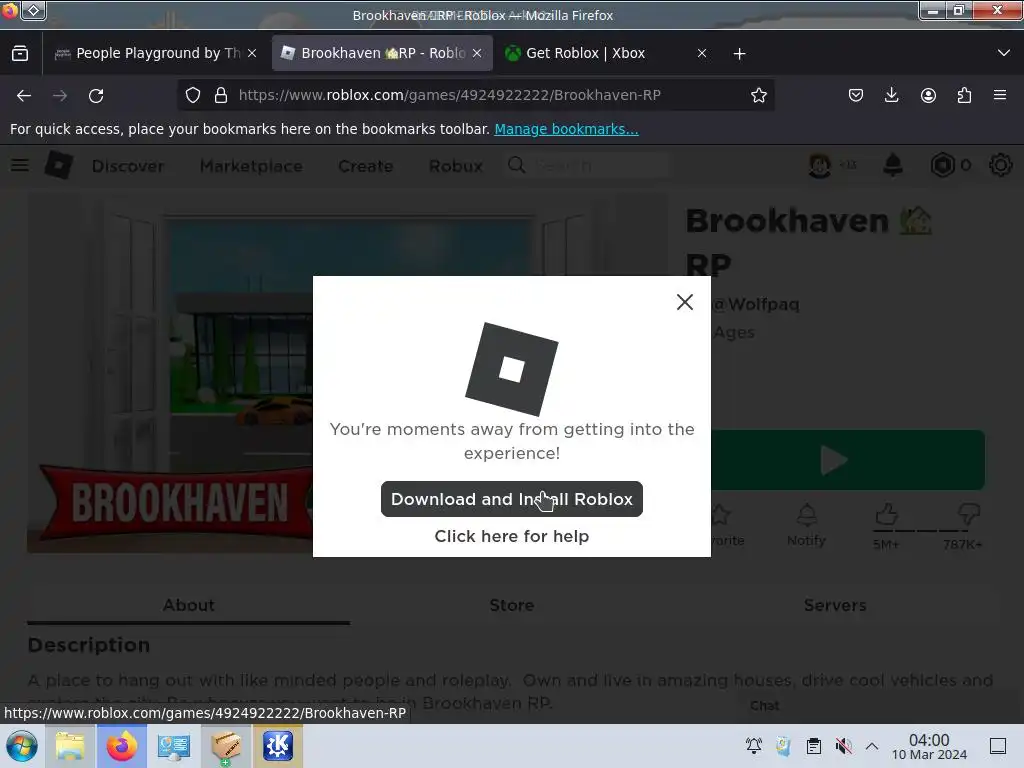Open the tracking protection shield icon
Image resolution: width=1024 pixels, height=768 pixels.
point(193,95)
